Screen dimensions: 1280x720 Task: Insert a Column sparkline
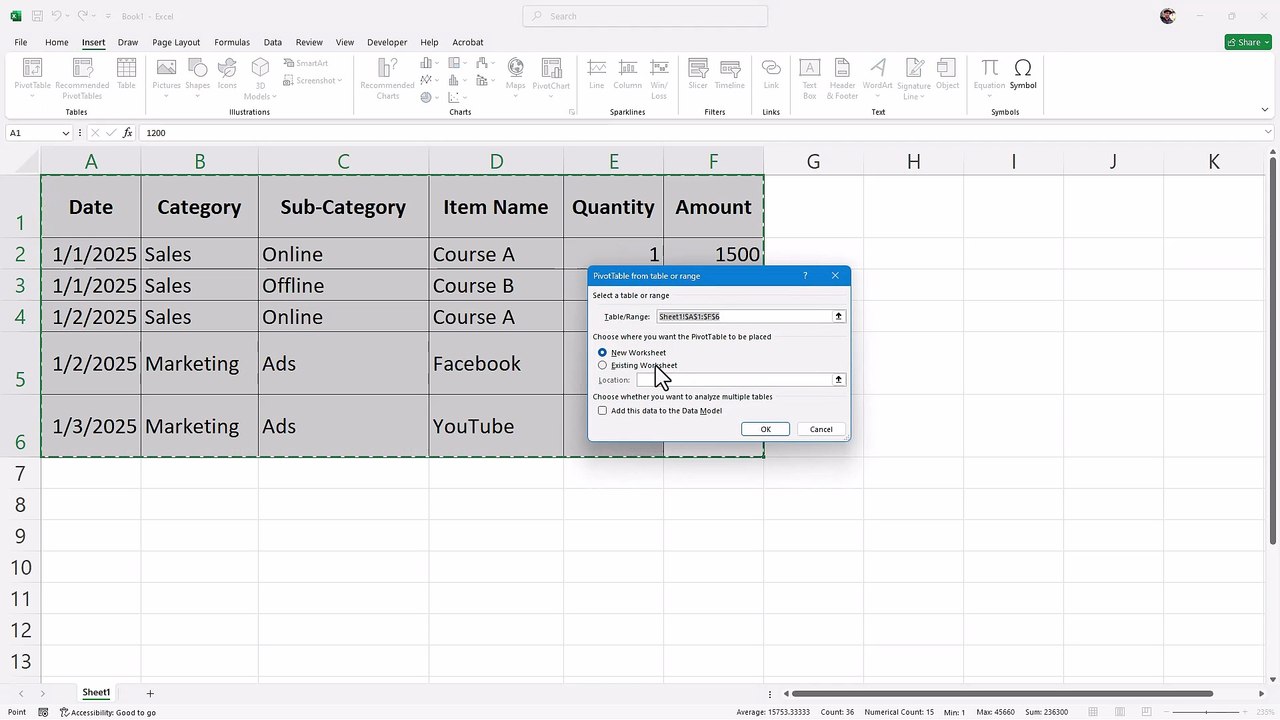click(628, 76)
